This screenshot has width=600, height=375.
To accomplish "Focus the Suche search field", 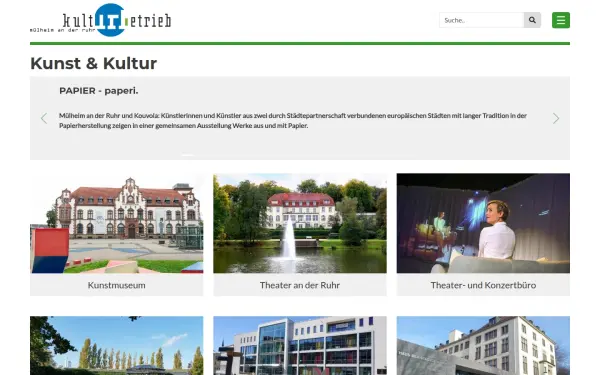I will (481, 20).
